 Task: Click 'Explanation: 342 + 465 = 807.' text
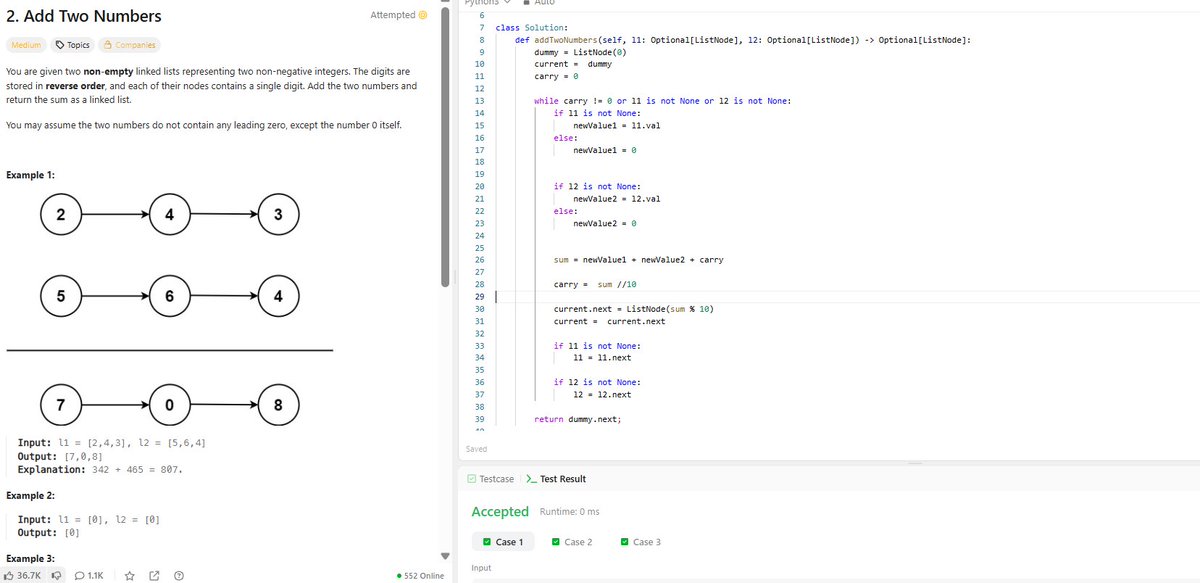click(x=100, y=469)
